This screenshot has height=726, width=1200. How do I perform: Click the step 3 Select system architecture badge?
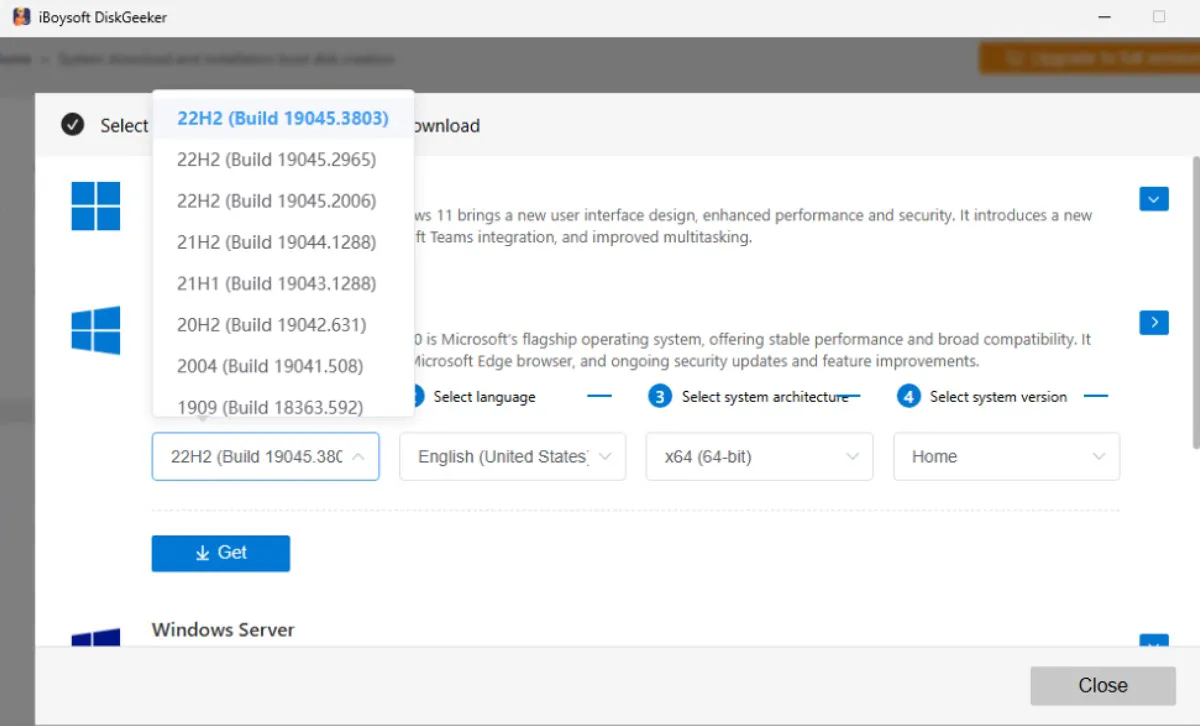659,396
